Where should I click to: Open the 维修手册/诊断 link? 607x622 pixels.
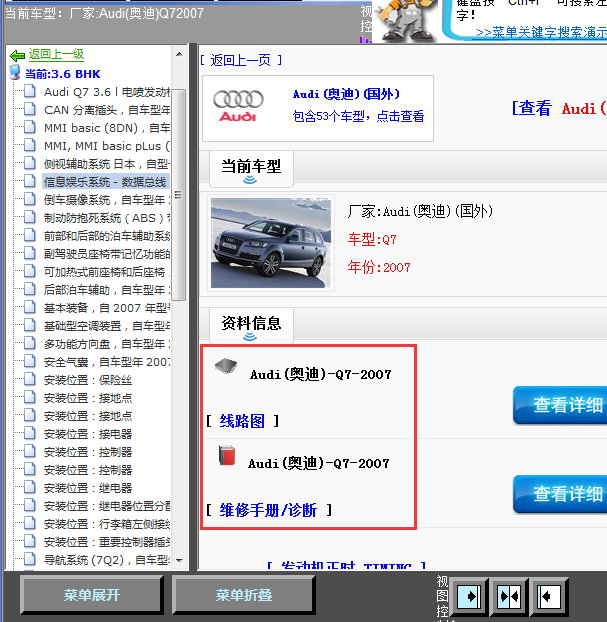pos(268,510)
